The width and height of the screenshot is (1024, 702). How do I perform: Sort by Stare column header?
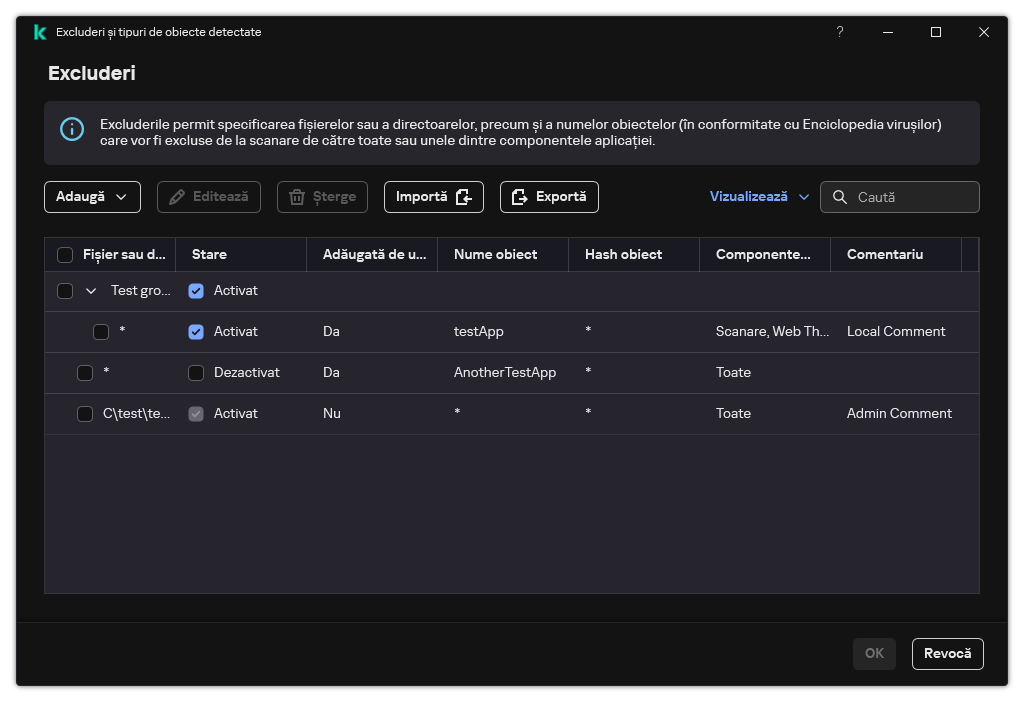tap(209, 255)
